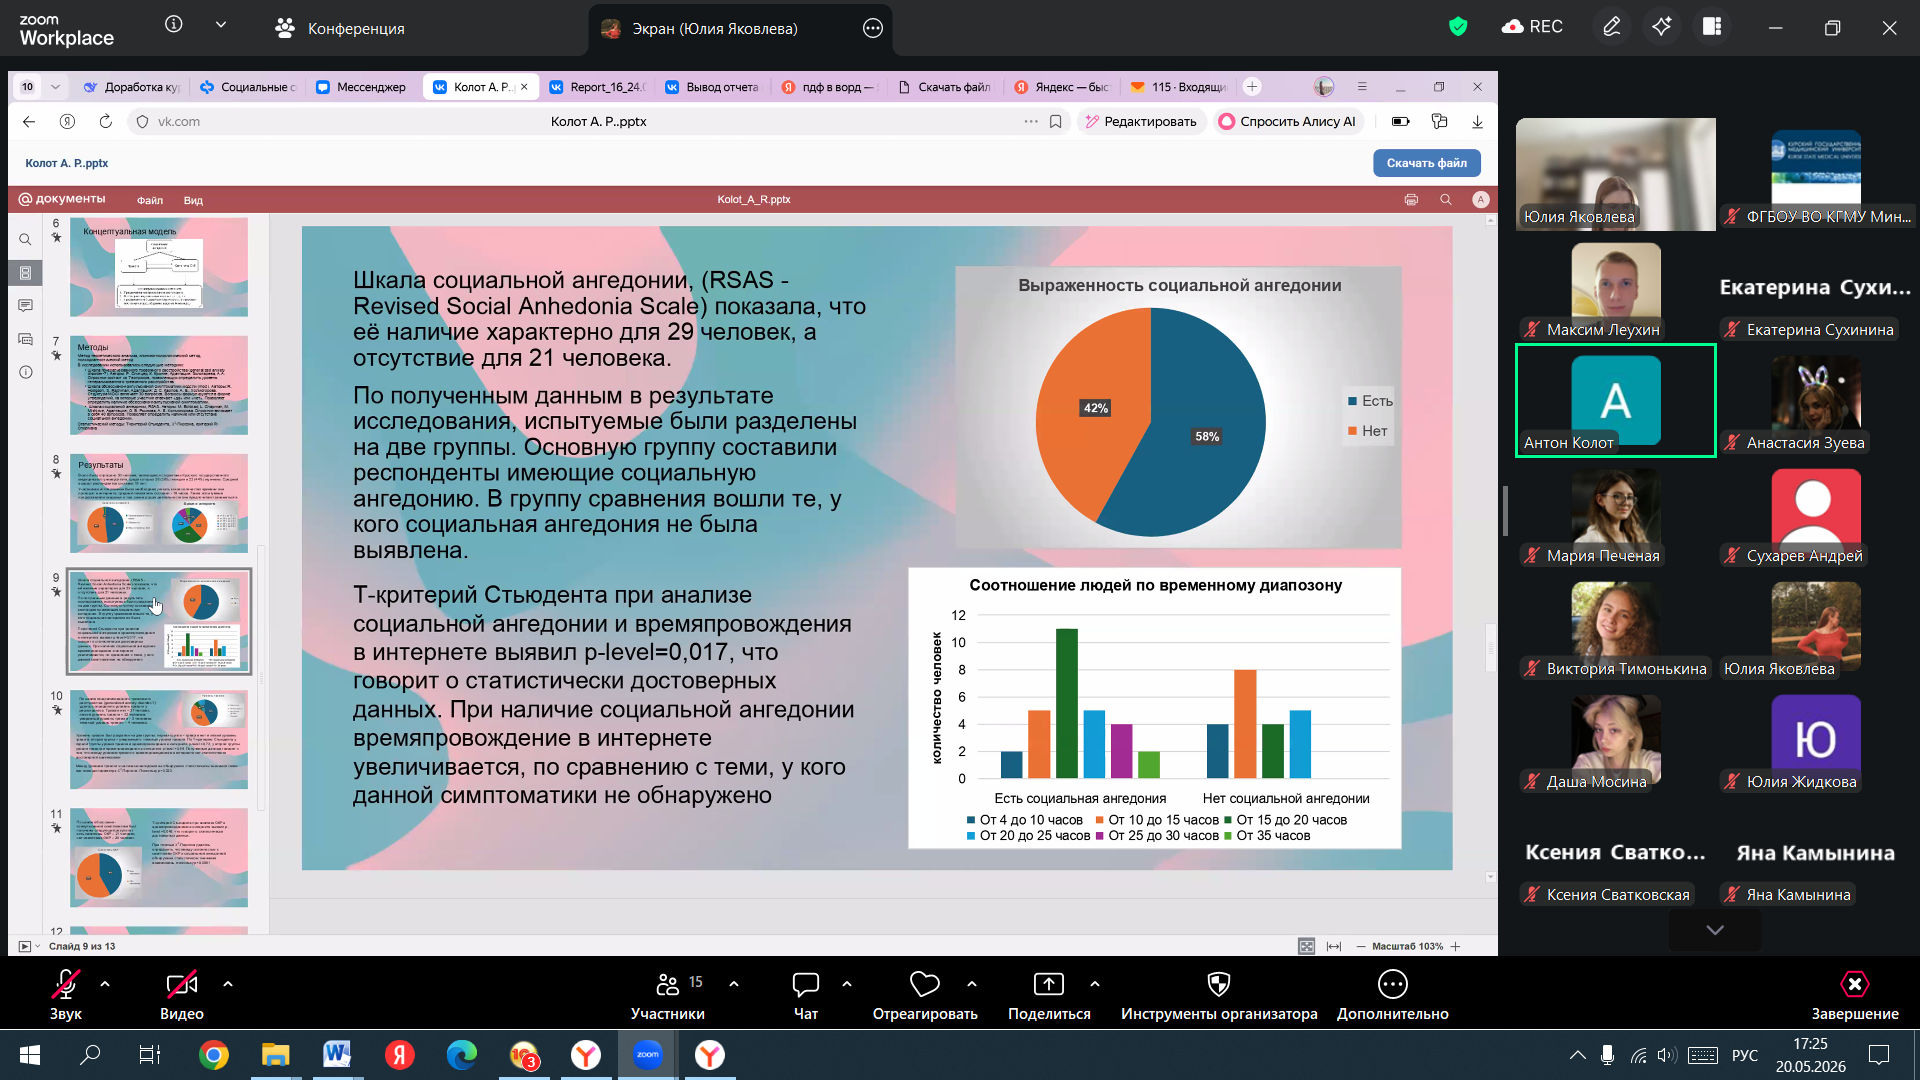Unmute microphone with the Звук button

(65, 994)
